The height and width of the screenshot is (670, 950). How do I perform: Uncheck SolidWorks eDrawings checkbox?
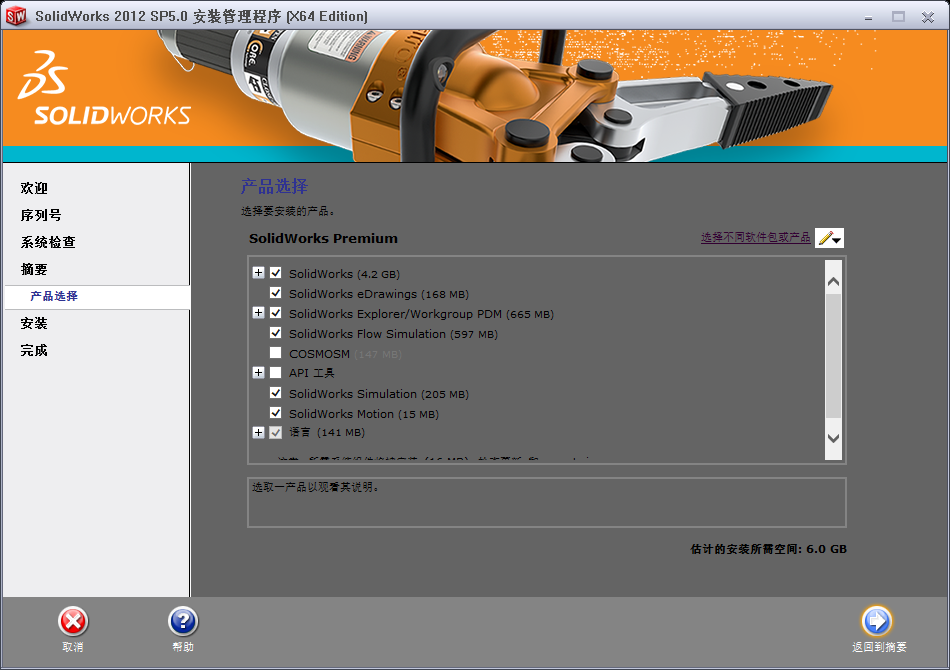[276, 293]
